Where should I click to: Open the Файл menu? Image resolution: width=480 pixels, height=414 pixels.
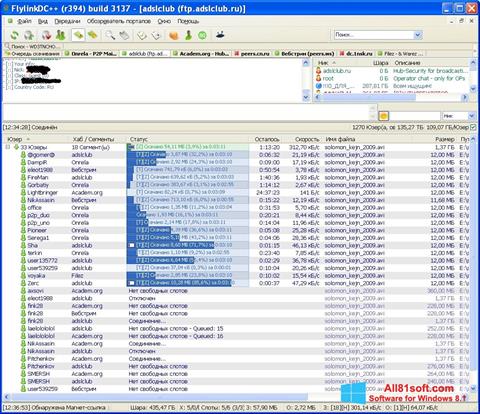24,21
